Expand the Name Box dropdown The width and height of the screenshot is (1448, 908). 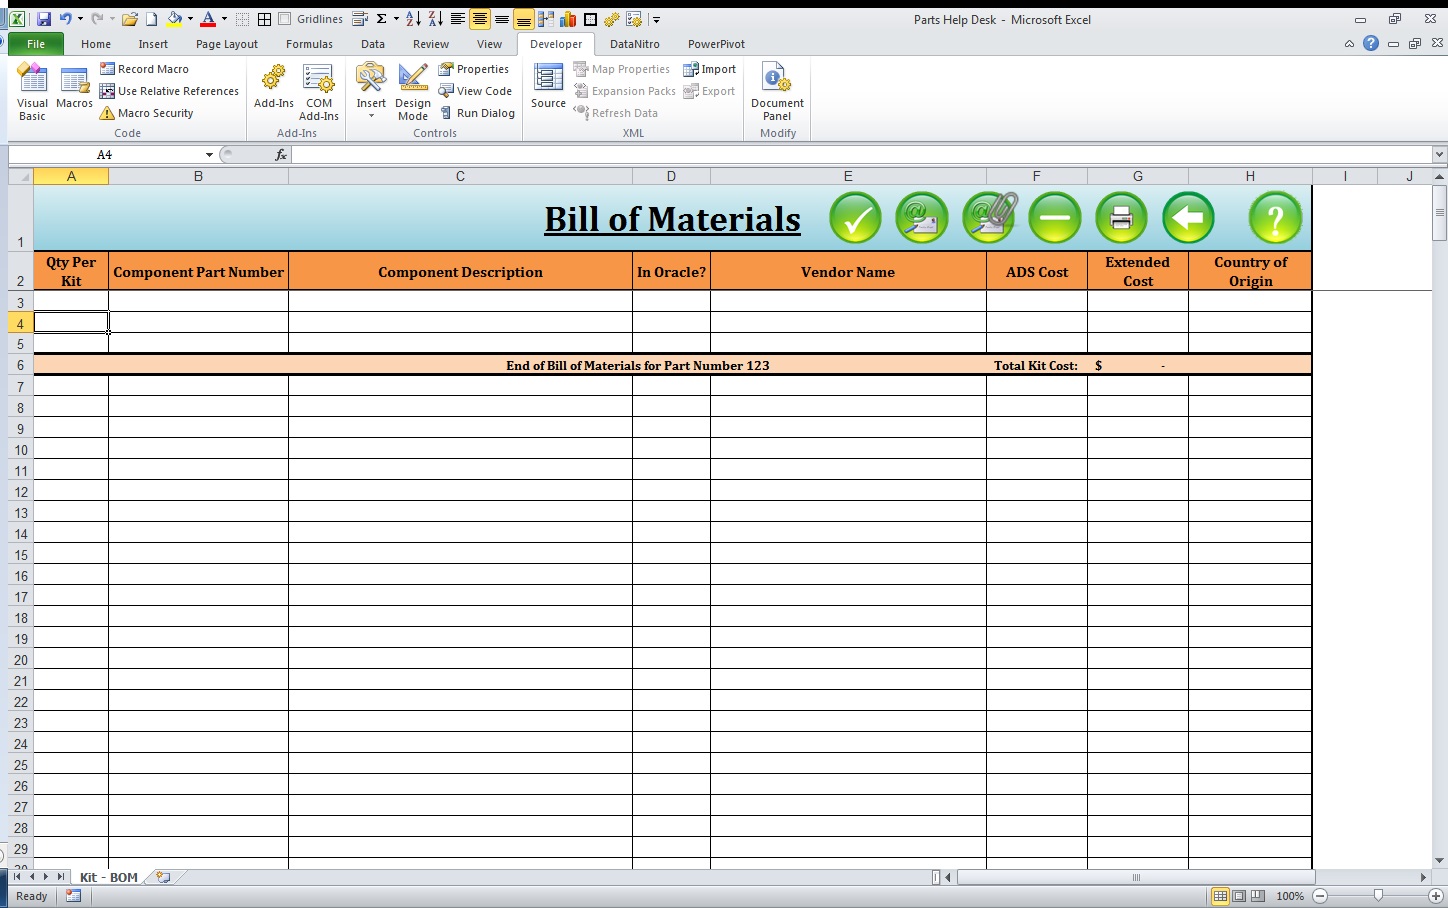pos(209,155)
